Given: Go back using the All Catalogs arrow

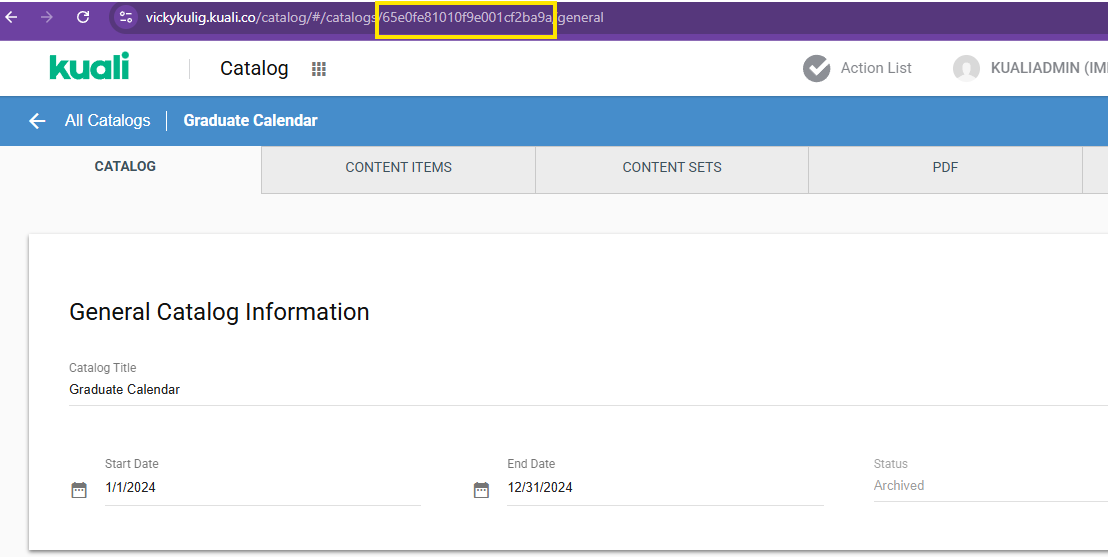Looking at the screenshot, I should (x=37, y=121).
